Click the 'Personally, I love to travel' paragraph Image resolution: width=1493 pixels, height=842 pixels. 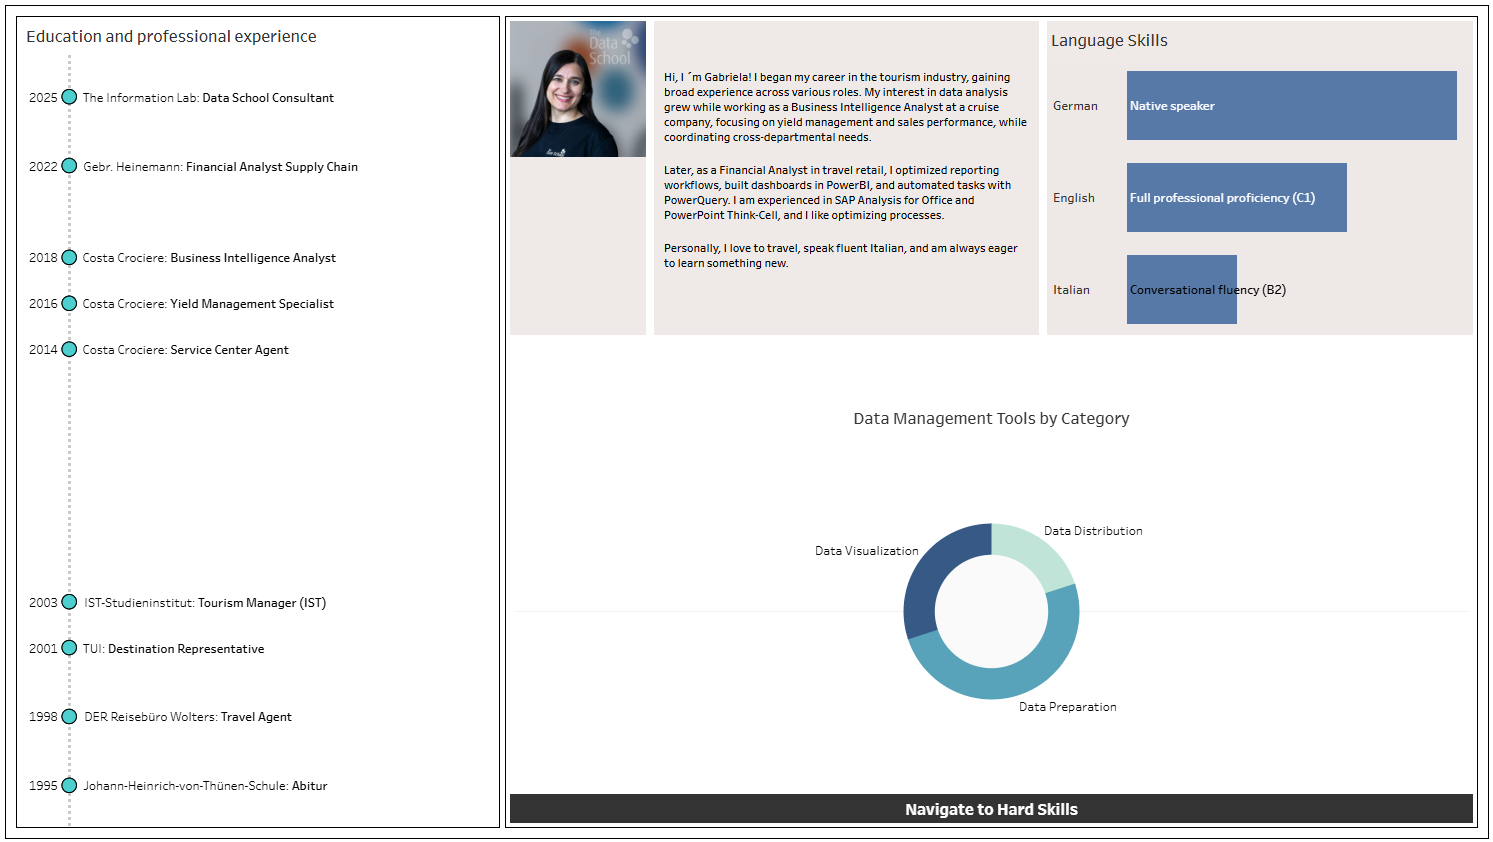click(841, 256)
